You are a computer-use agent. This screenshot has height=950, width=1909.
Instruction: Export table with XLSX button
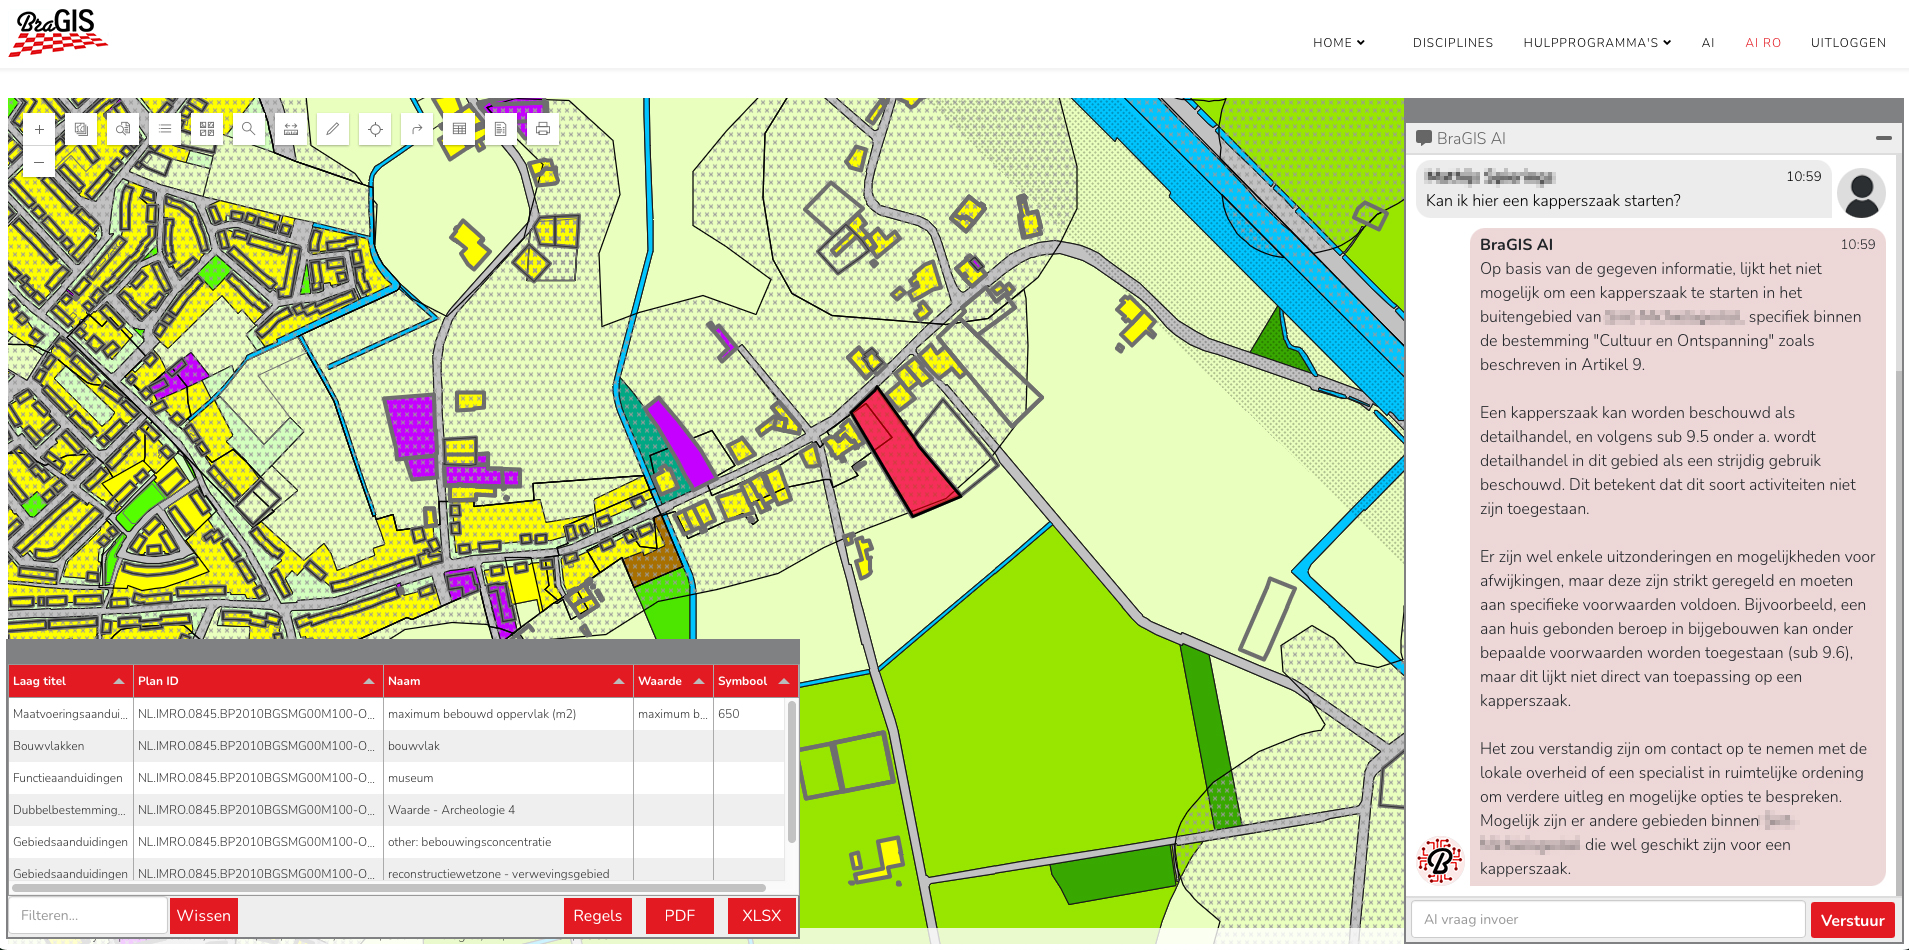(761, 916)
